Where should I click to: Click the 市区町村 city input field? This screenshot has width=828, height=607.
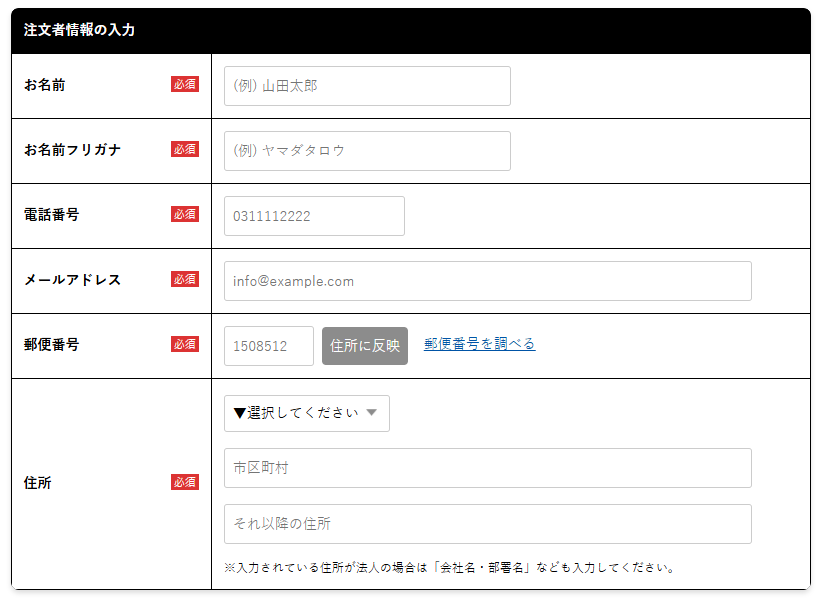(487, 468)
